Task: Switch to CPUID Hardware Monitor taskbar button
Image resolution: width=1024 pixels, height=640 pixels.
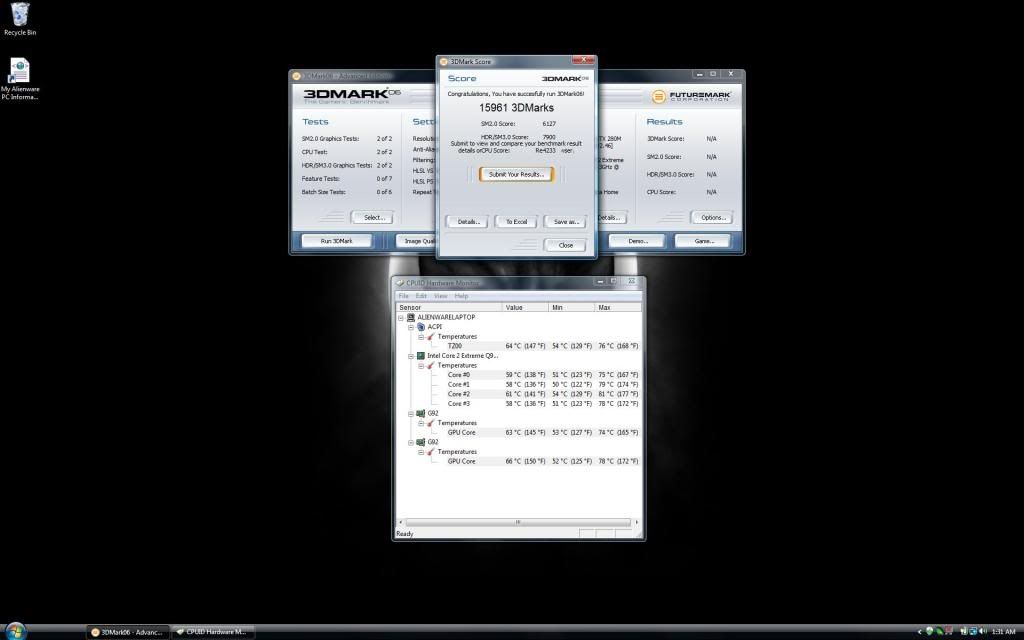Action: point(212,632)
